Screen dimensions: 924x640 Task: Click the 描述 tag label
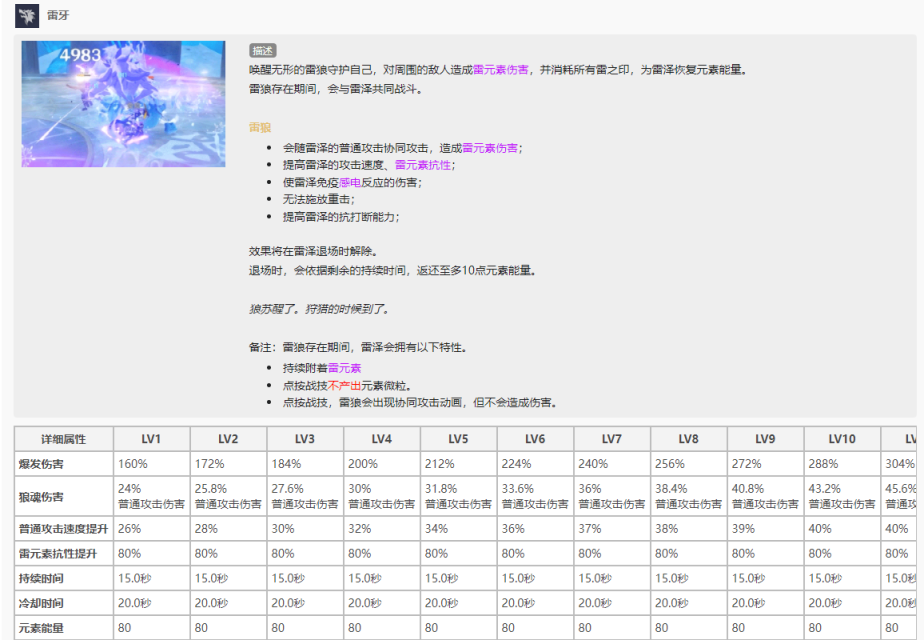pos(262,51)
